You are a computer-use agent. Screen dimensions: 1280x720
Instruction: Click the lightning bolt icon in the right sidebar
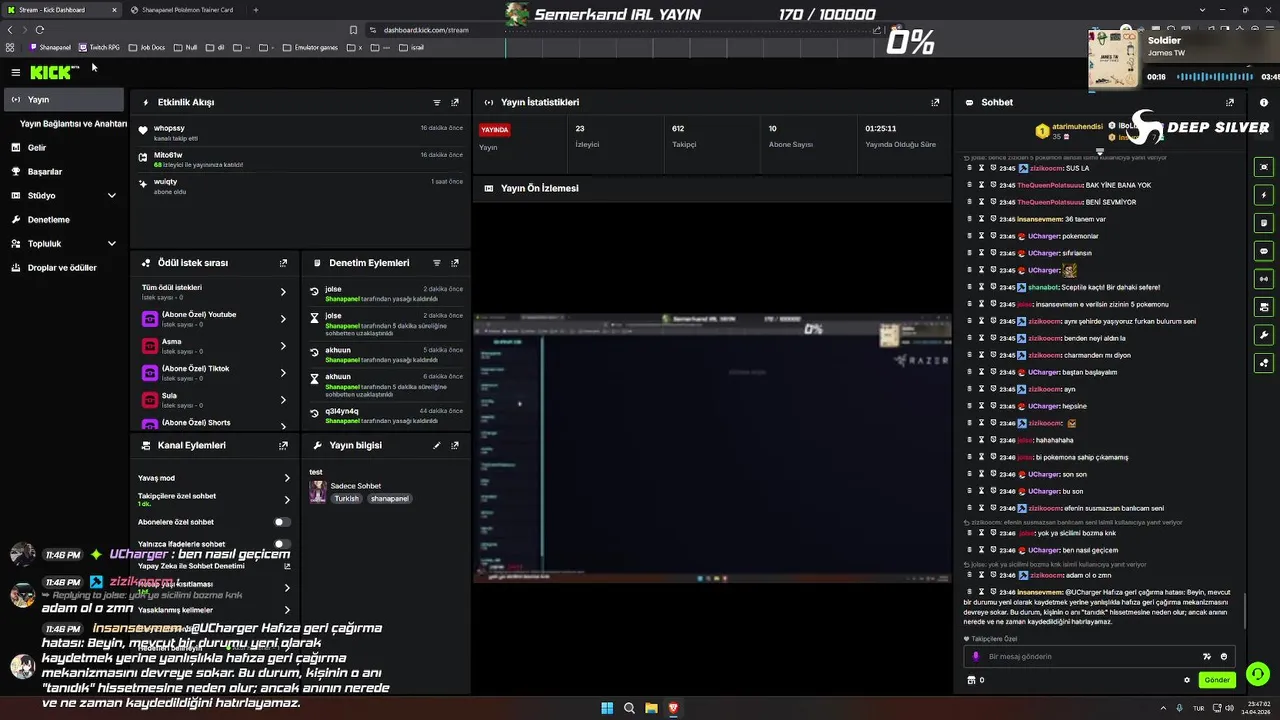coord(1264,195)
